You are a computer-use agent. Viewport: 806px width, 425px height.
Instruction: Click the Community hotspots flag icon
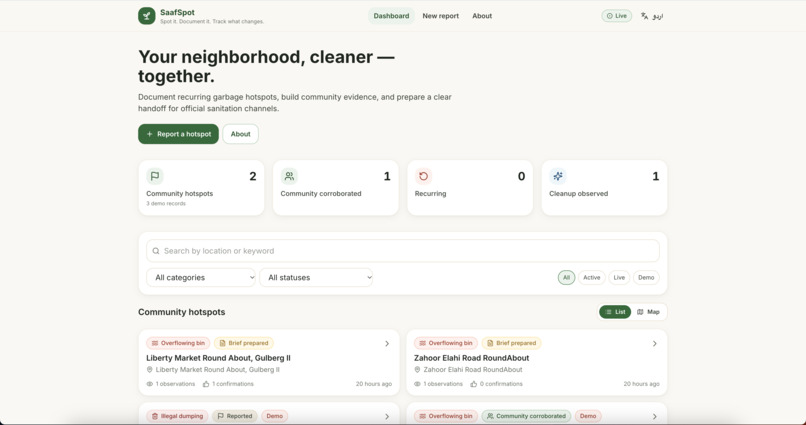(155, 176)
